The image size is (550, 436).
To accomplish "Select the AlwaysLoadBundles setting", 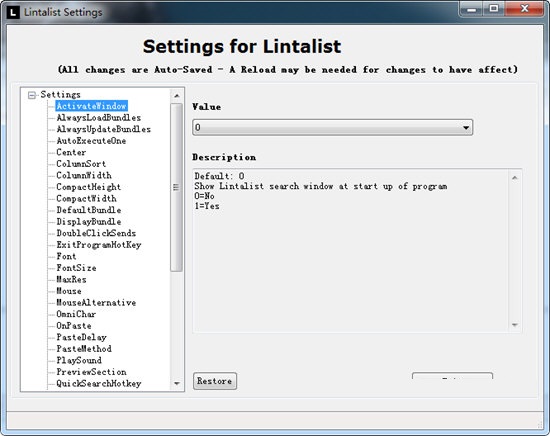I will point(99,118).
